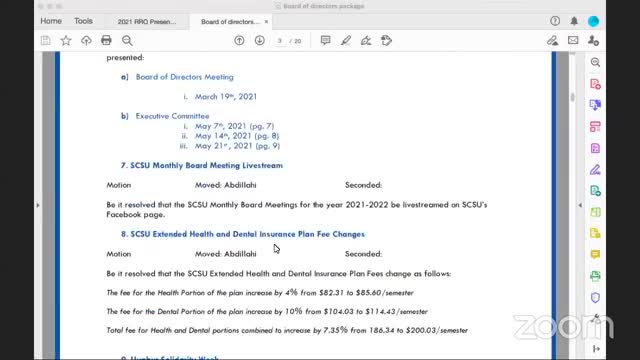Switch to the Home tab
This screenshot has height=360, width=640.
point(51,21)
